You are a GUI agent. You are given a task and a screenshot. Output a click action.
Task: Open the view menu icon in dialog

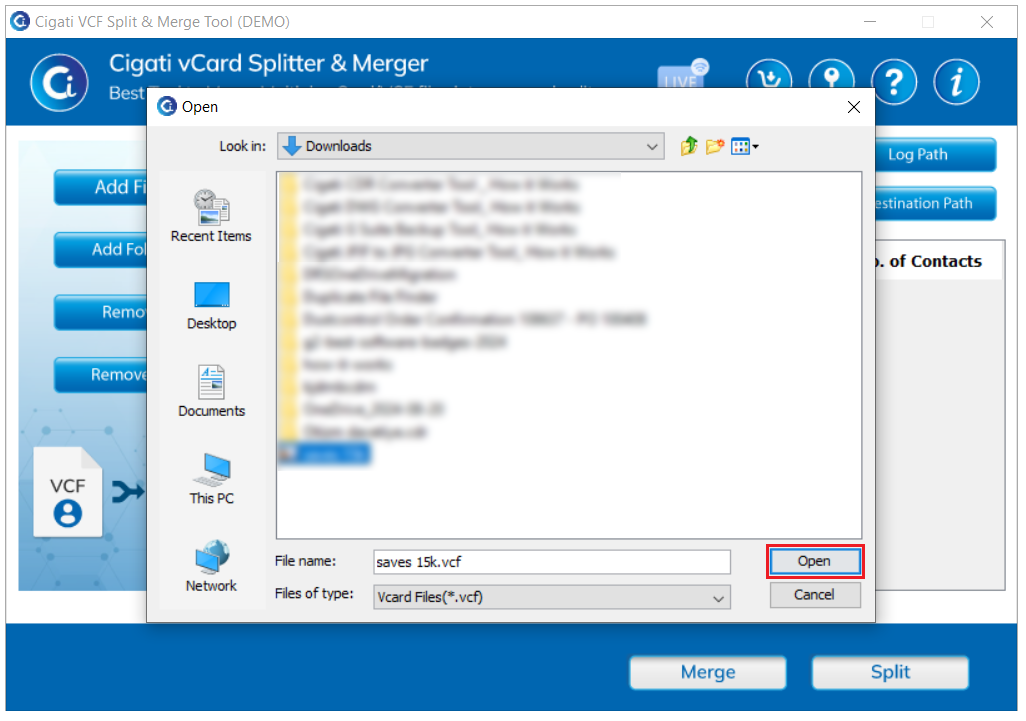pyautogui.click(x=745, y=147)
